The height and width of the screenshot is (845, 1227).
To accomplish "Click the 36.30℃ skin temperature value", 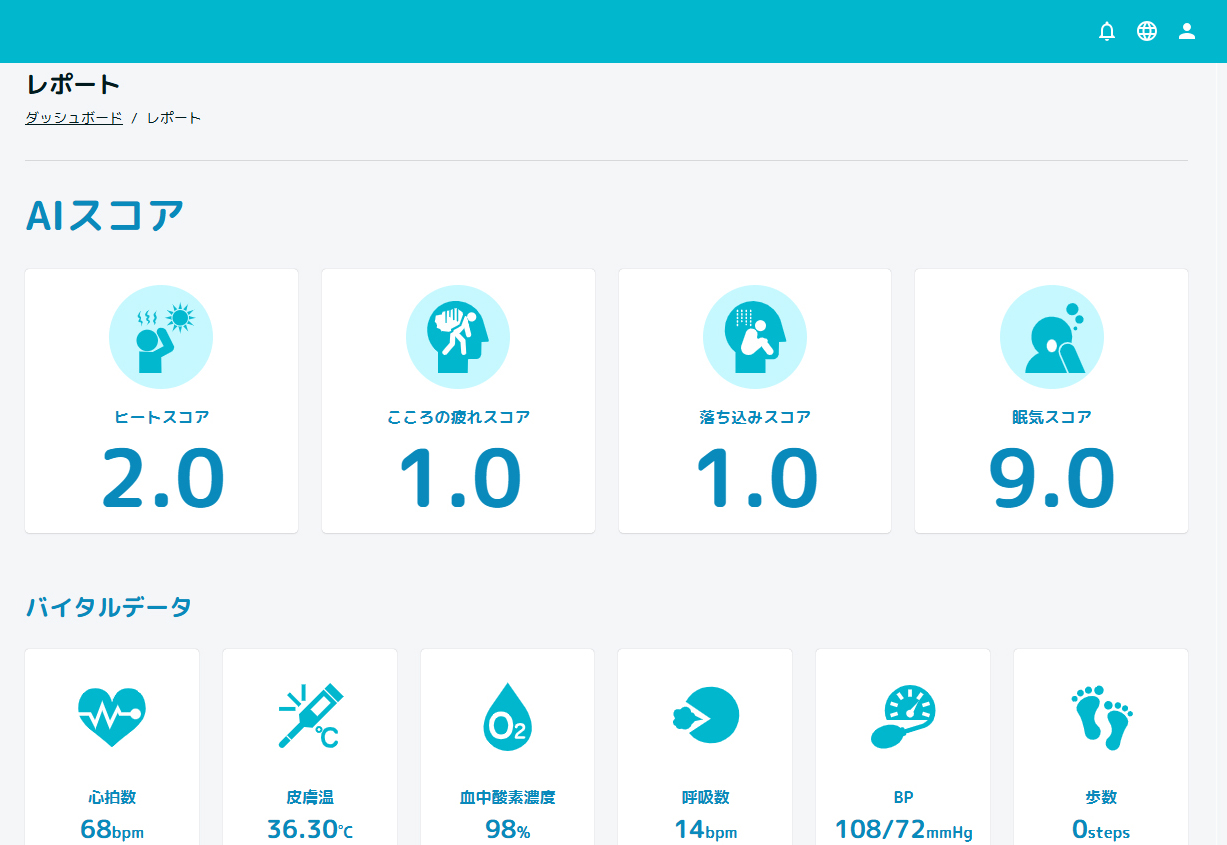I will (x=310, y=829).
